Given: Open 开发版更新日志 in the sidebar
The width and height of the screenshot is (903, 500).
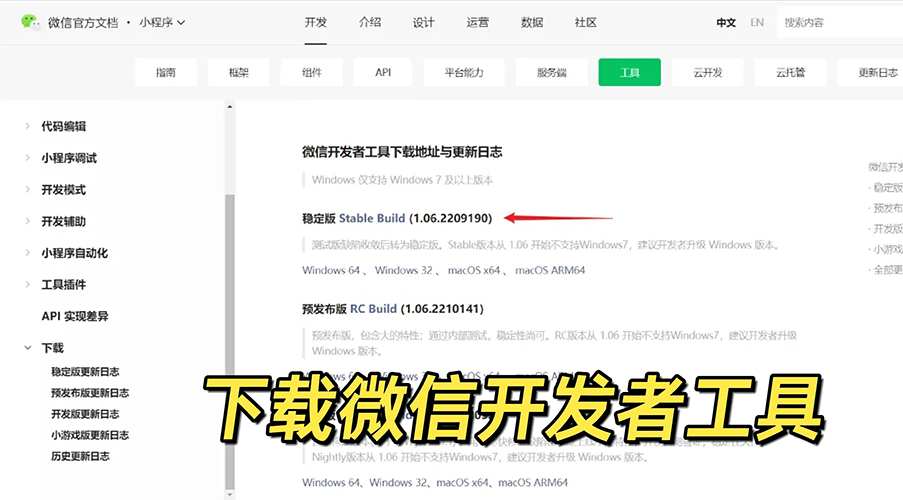Looking at the screenshot, I should point(85,414).
